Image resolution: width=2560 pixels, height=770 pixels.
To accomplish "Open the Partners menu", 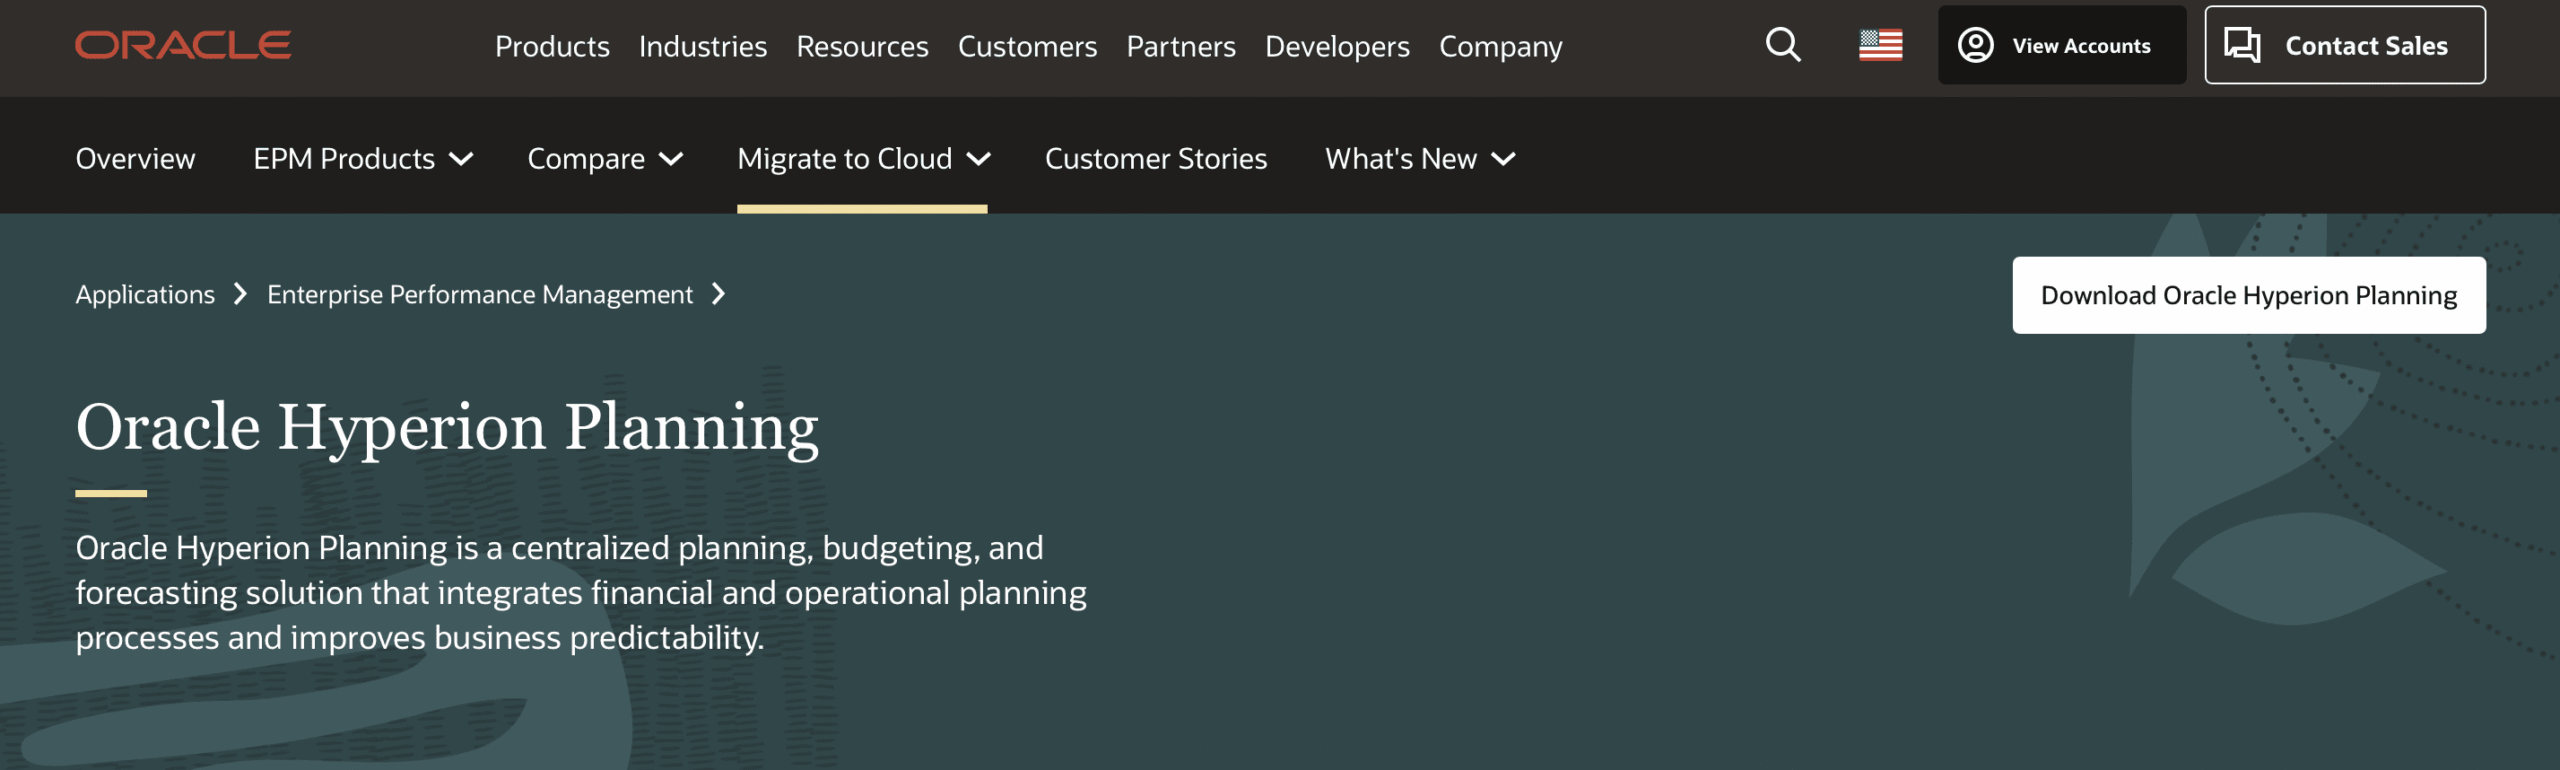I will tap(1181, 46).
